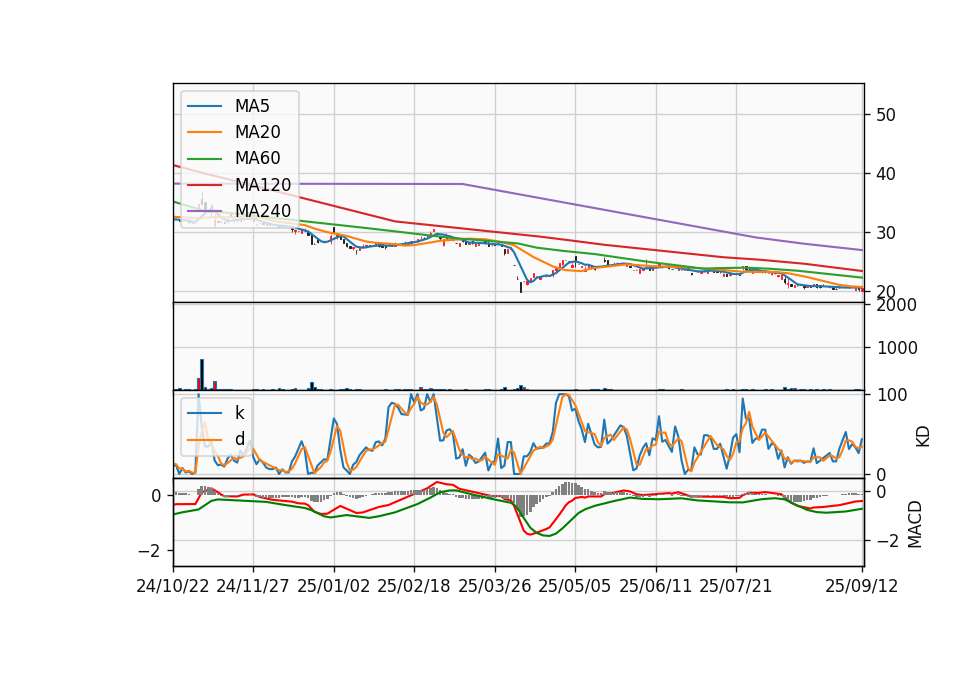Click the KD axis value 100

point(892,395)
